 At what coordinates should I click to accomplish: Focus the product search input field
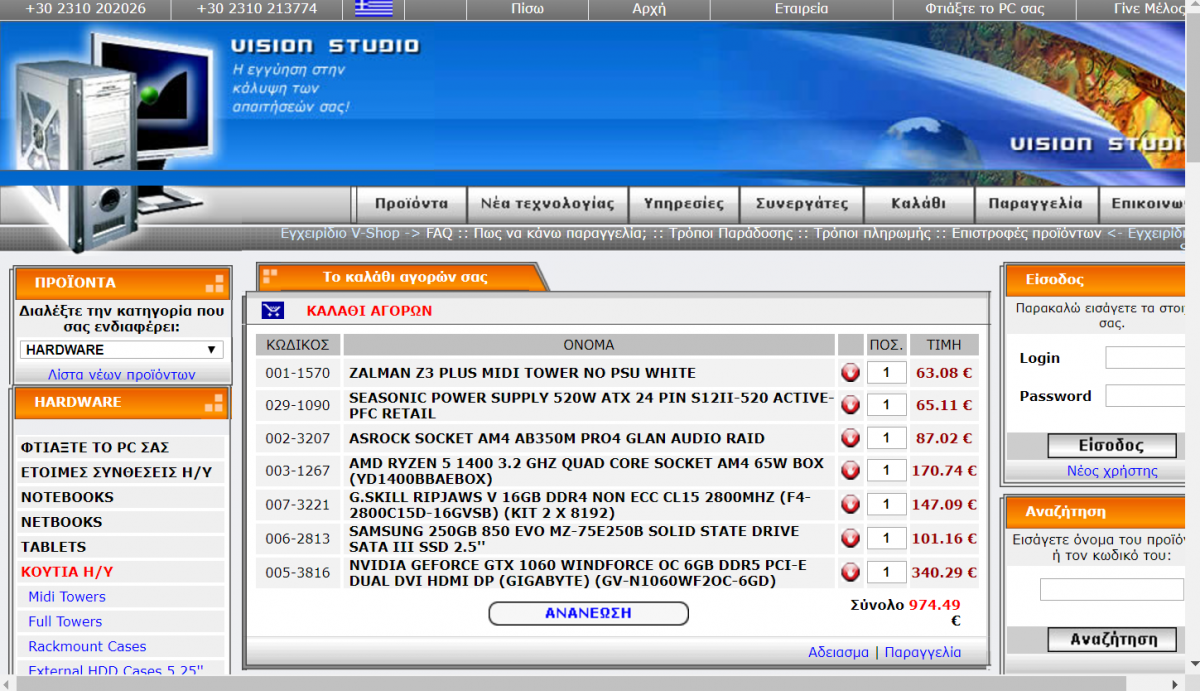click(x=1112, y=590)
